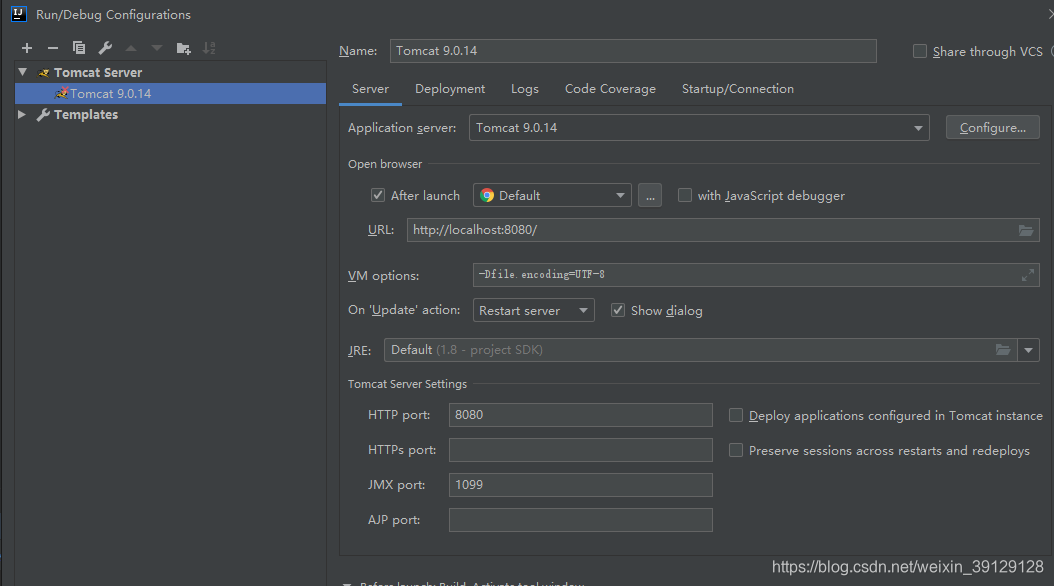This screenshot has height=586, width=1054.
Task: Click the VM options field
Action: [x=756, y=275]
